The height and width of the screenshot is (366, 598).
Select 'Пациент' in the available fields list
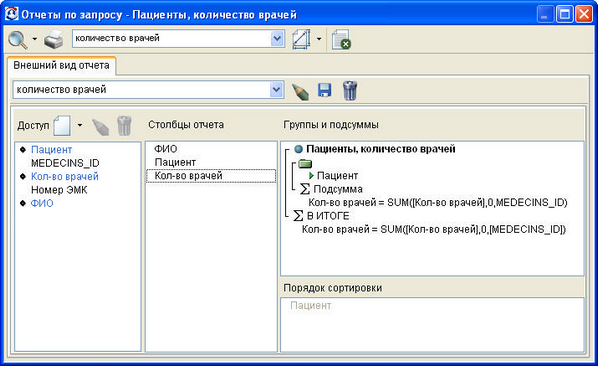point(51,150)
